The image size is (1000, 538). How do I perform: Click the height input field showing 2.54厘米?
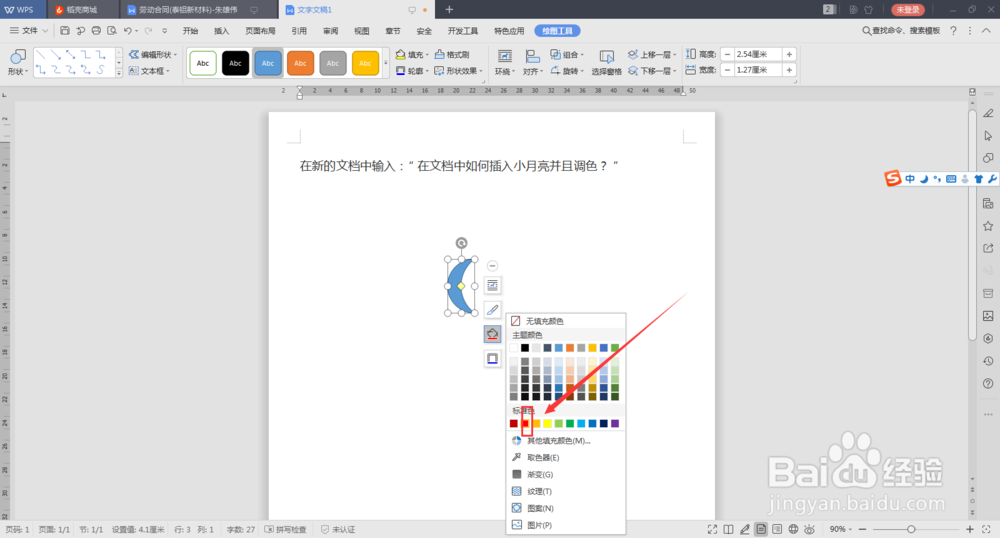758,54
